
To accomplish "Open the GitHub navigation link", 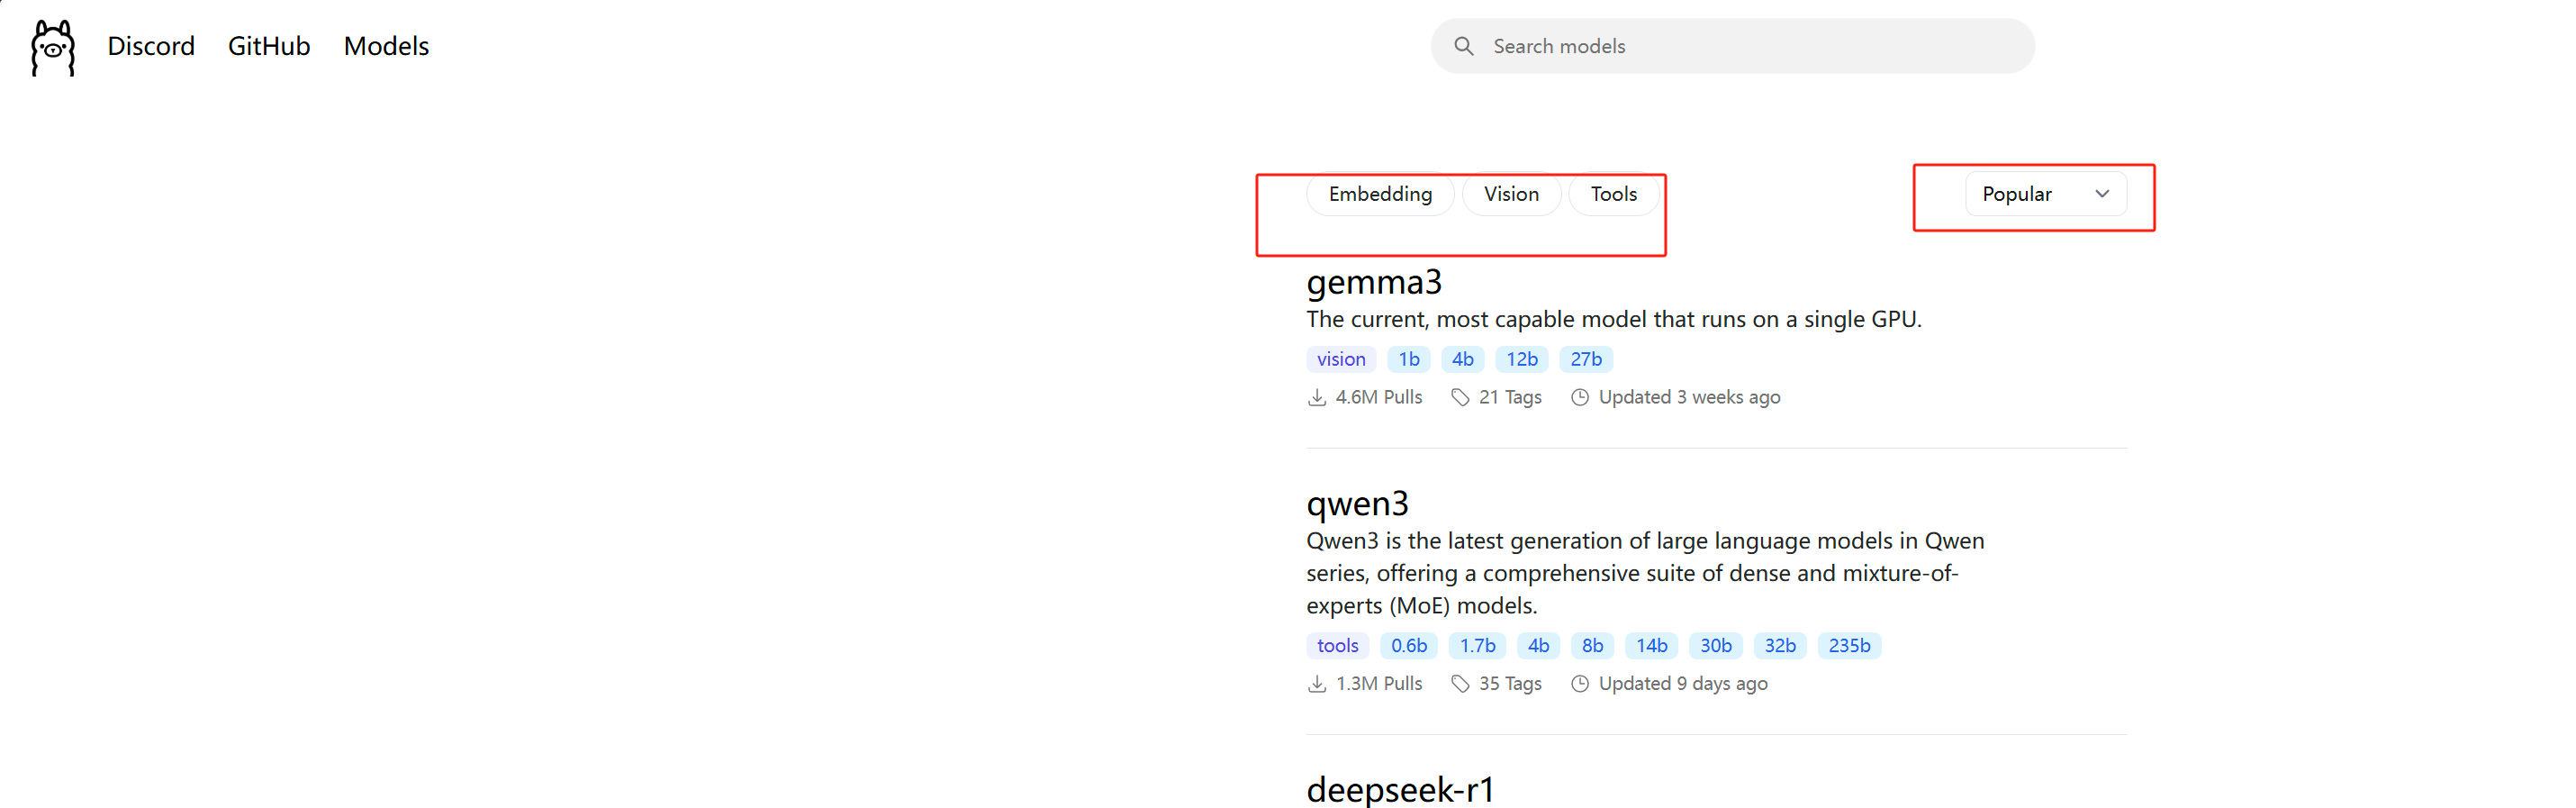I will pyautogui.click(x=269, y=46).
